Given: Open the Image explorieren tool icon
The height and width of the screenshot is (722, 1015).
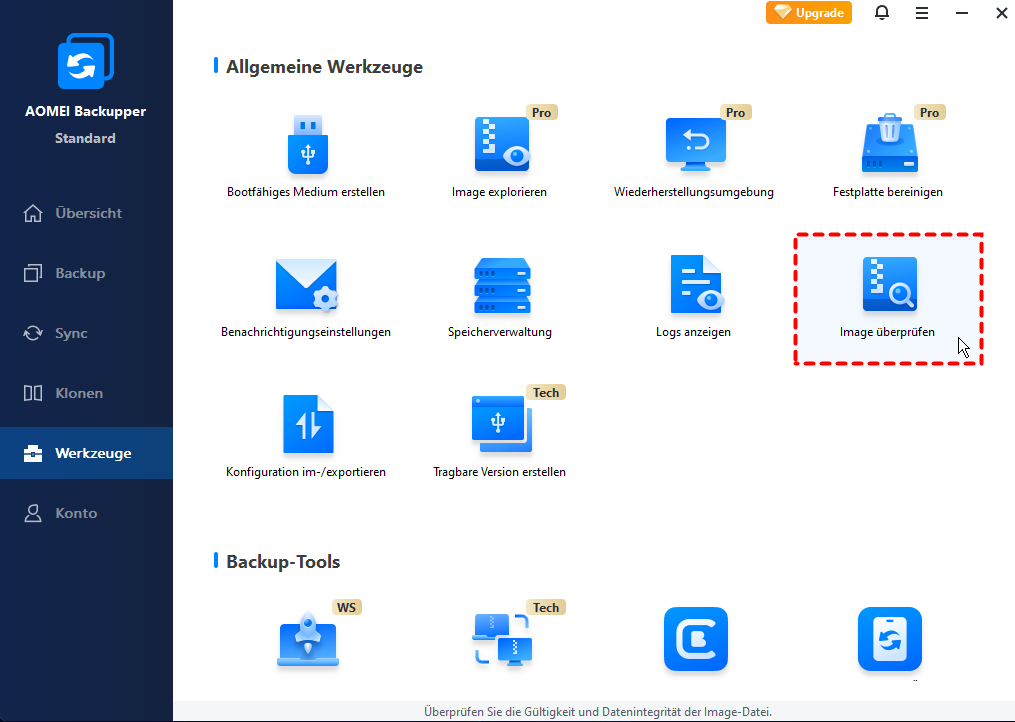Looking at the screenshot, I should (x=502, y=145).
